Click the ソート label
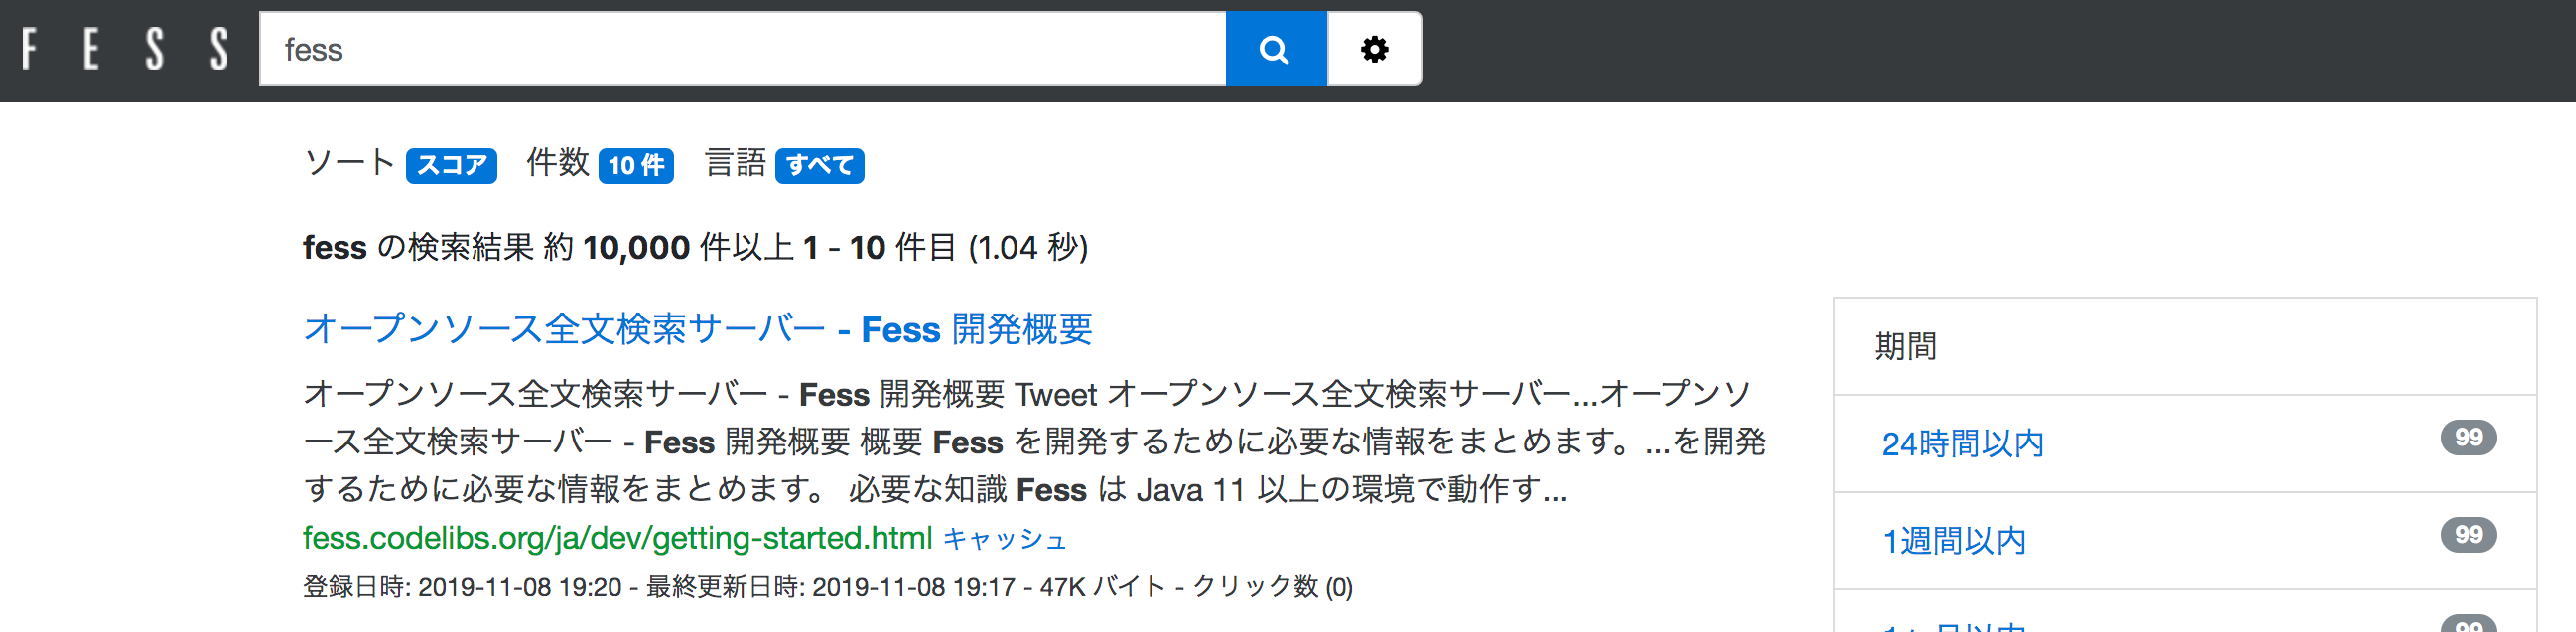This screenshot has width=2576, height=632. (349, 163)
